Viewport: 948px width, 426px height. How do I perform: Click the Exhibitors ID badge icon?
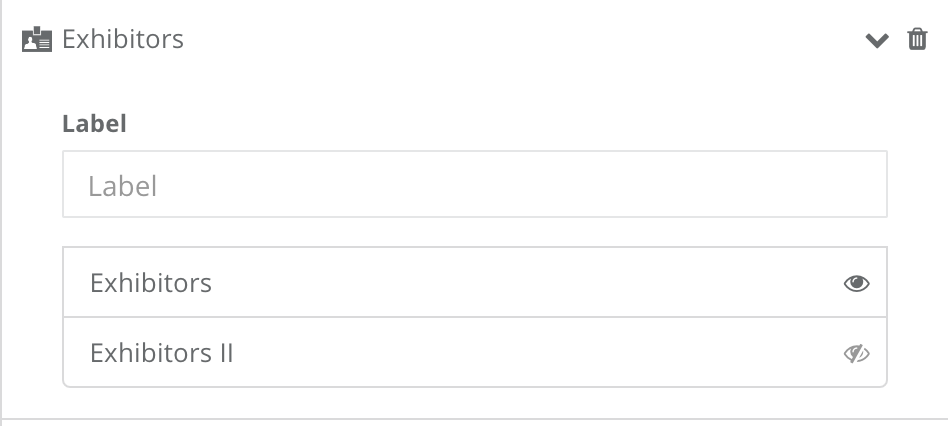pyautogui.click(x=37, y=39)
